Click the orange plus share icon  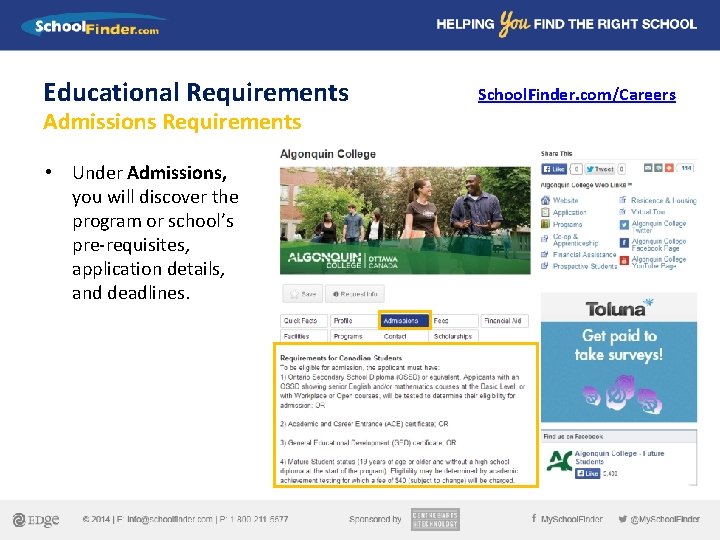pyautogui.click(x=669, y=168)
